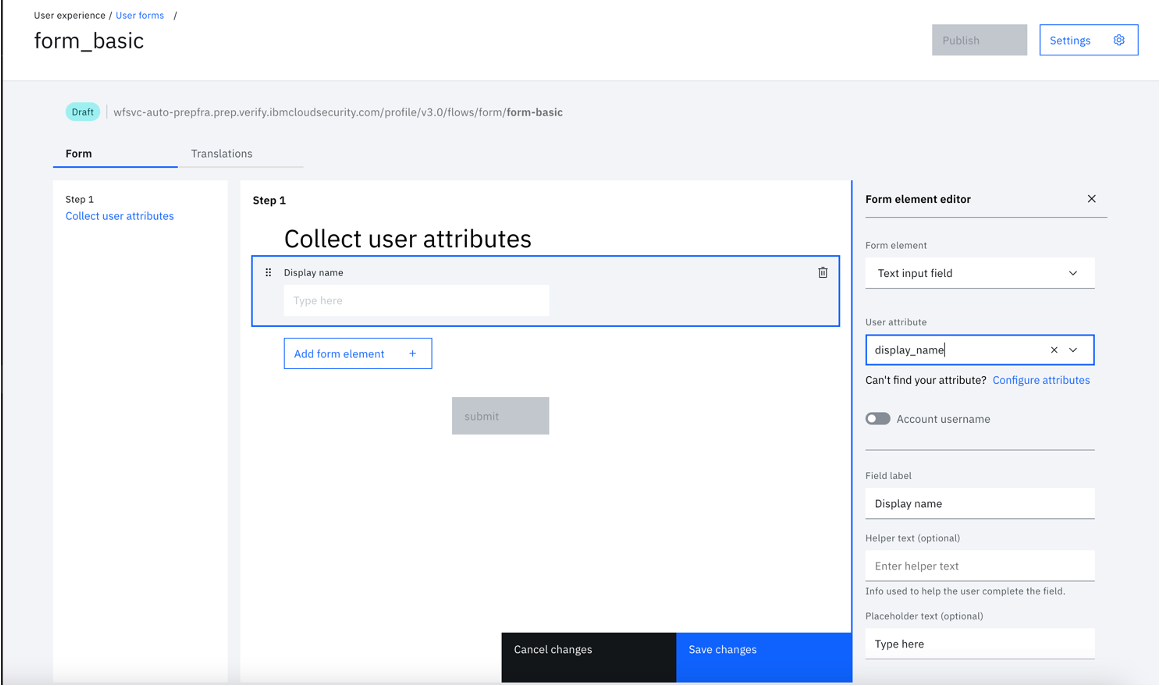Open the Configure attributes link
Screen dimensions: 1160x686
1041,380
